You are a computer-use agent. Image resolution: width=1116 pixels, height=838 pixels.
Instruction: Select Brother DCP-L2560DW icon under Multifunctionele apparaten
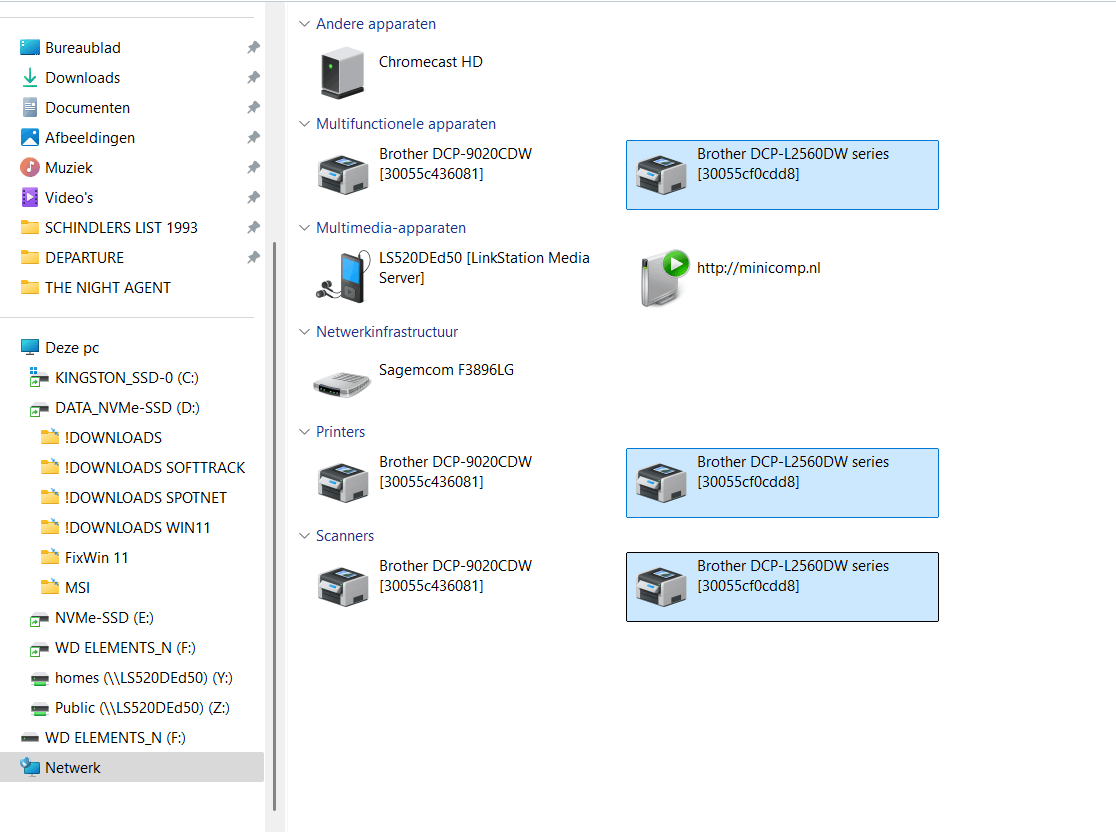coord(661,174)
